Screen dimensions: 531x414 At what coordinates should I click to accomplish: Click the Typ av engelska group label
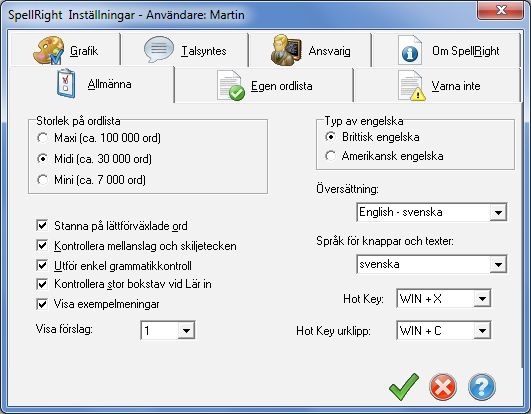click(364, 121)
